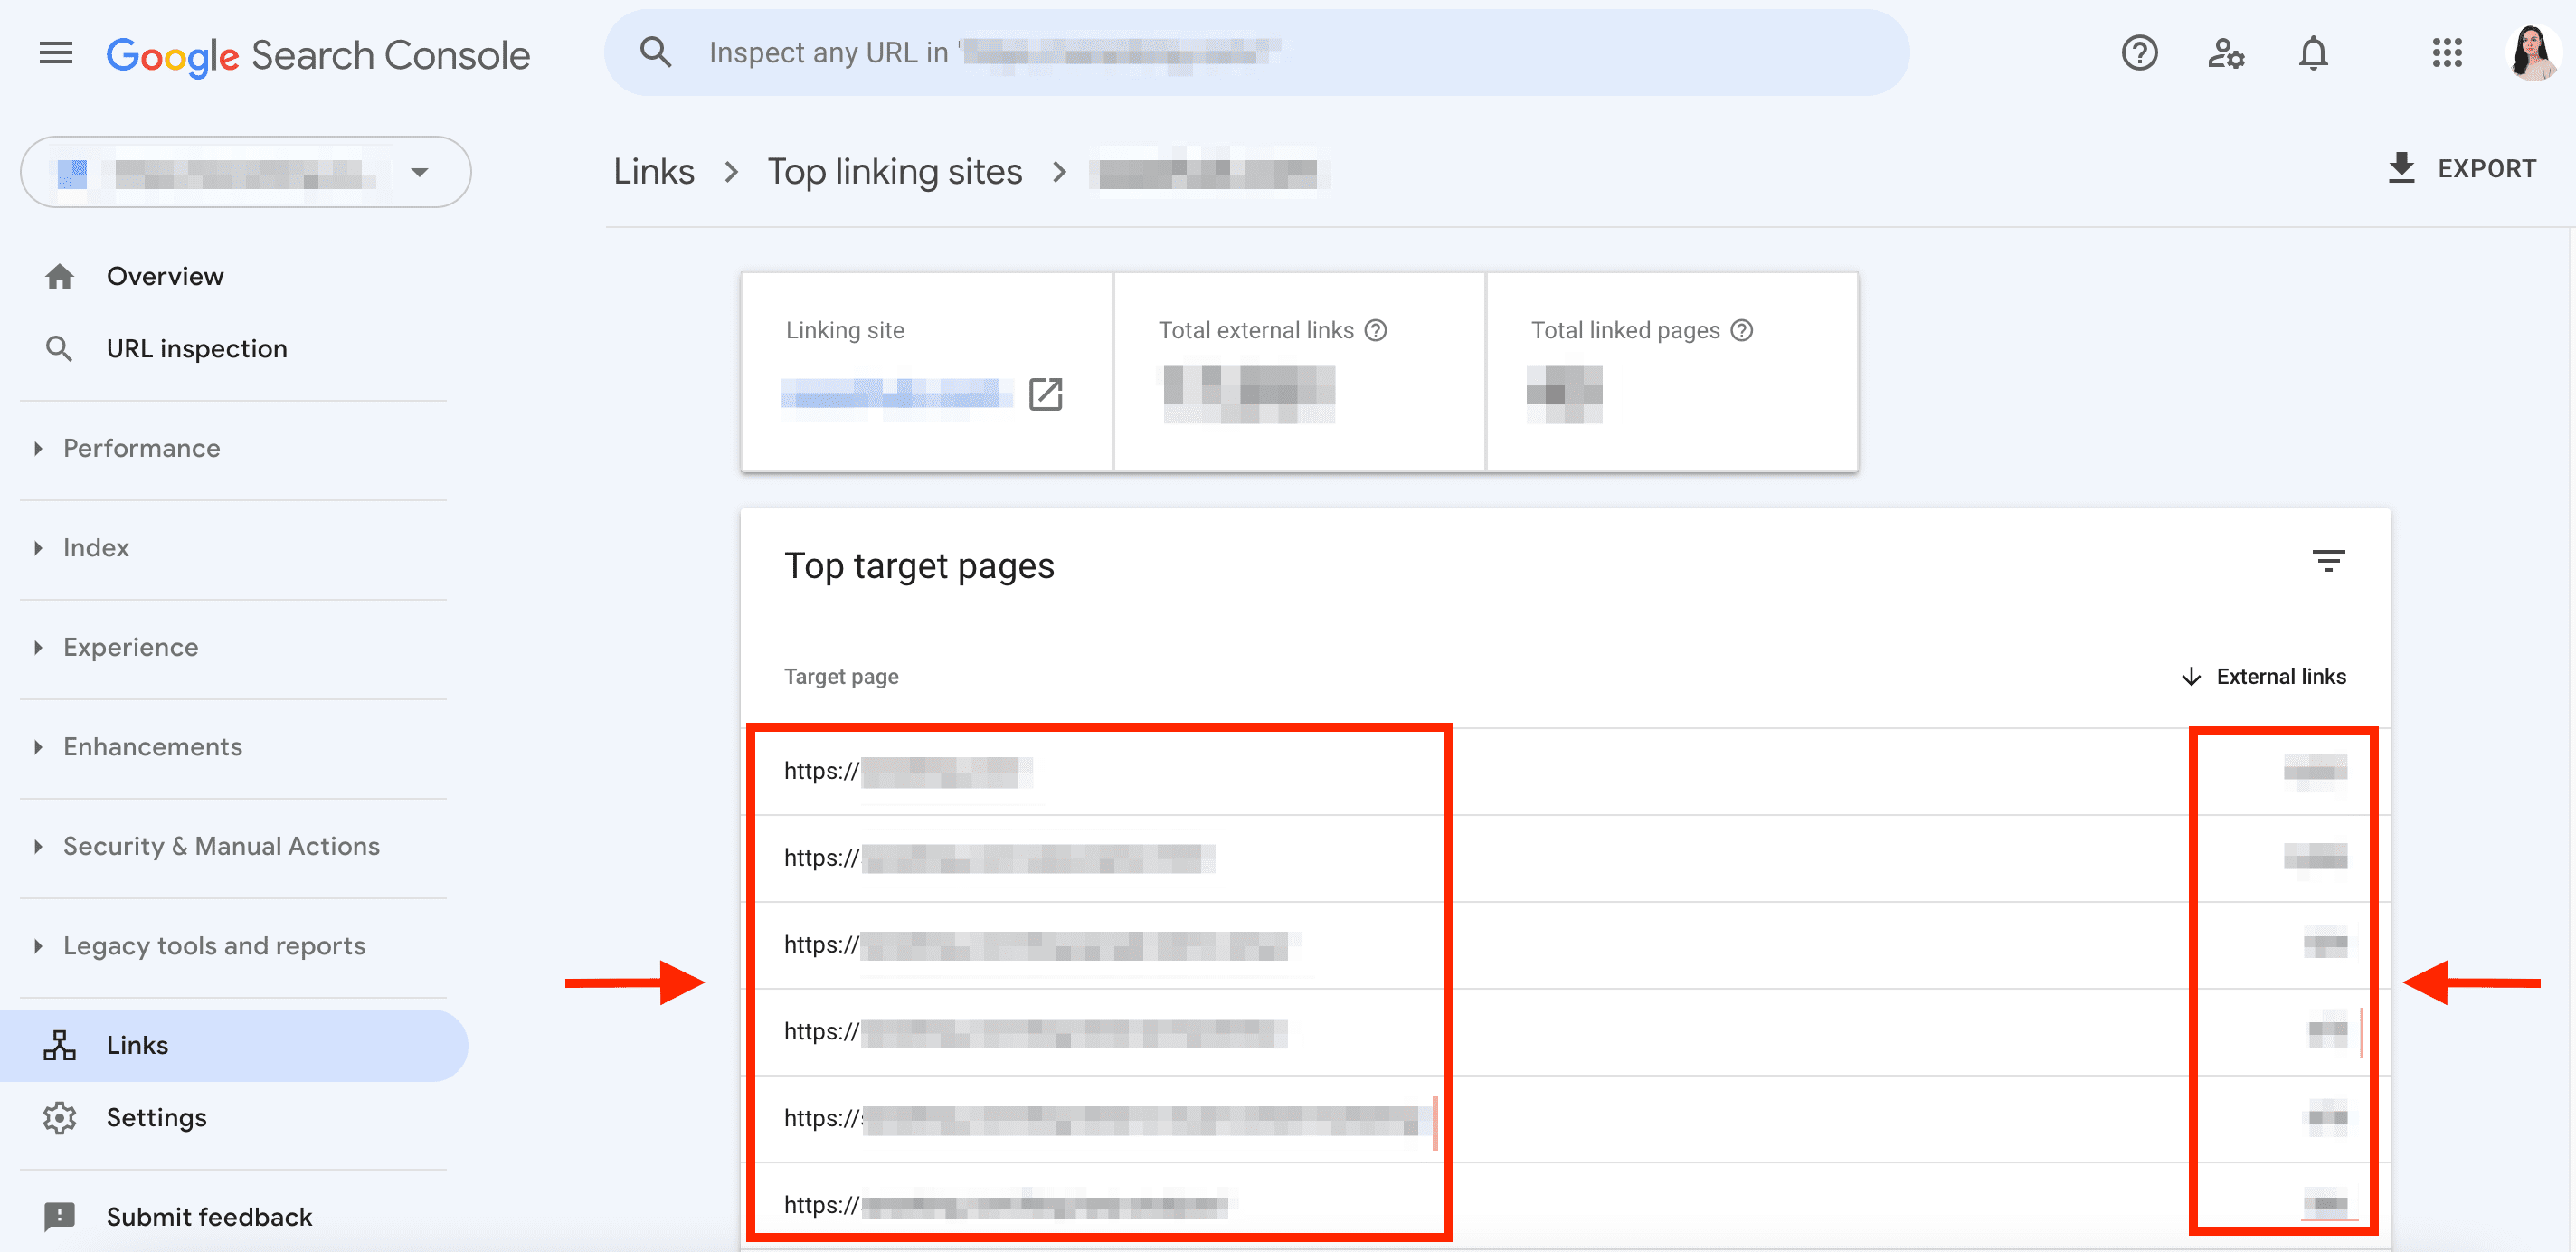The height and width of the screenshot is (1252, 2576).
Task: Click help icon beside Total external links
Action: point(1375,330)
